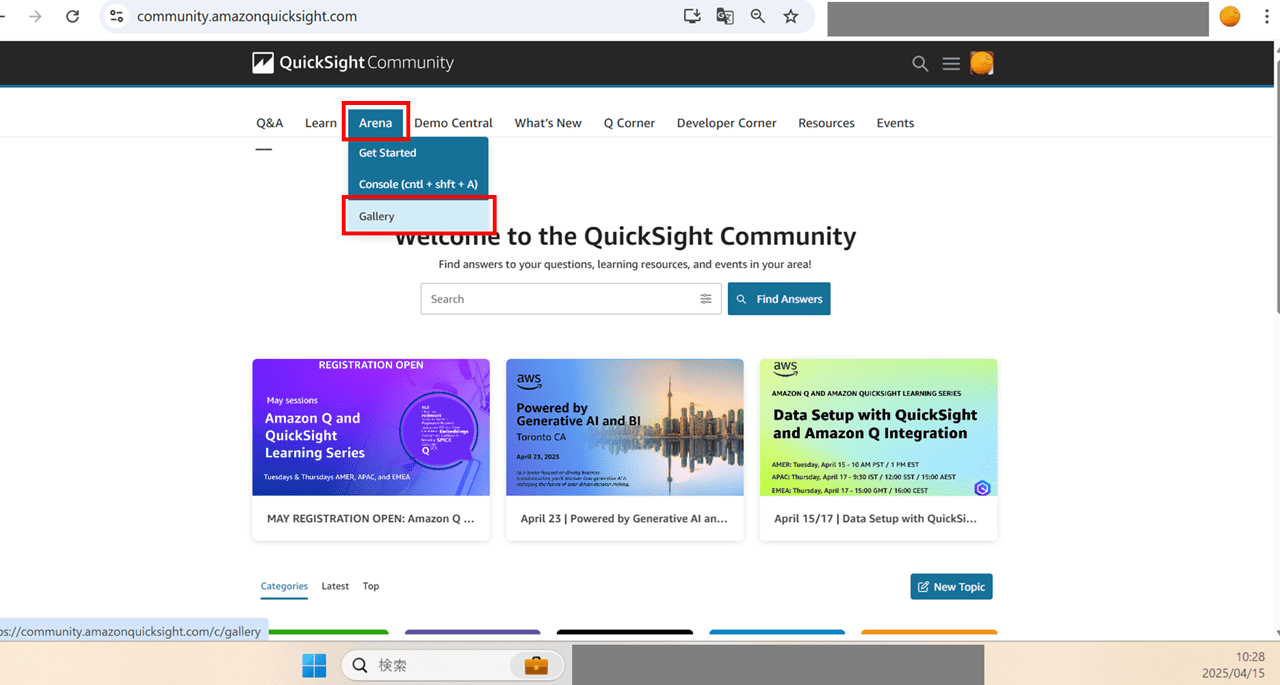This screenshot has height=685, width=1280.
Task: Click the zoom magnifier icon in address bar
Action: pos(758,16)
